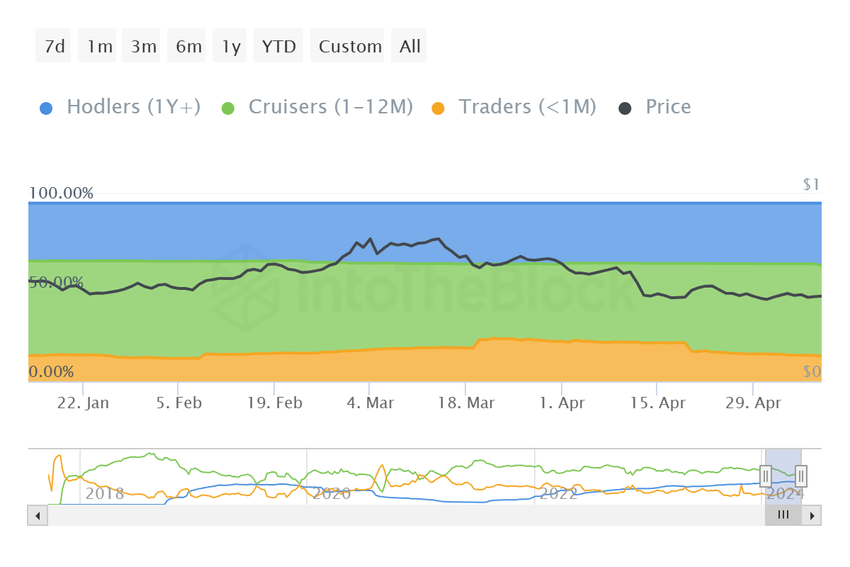Click the green Cruisers legend dot
850x567 pixels.
(227, 107)
